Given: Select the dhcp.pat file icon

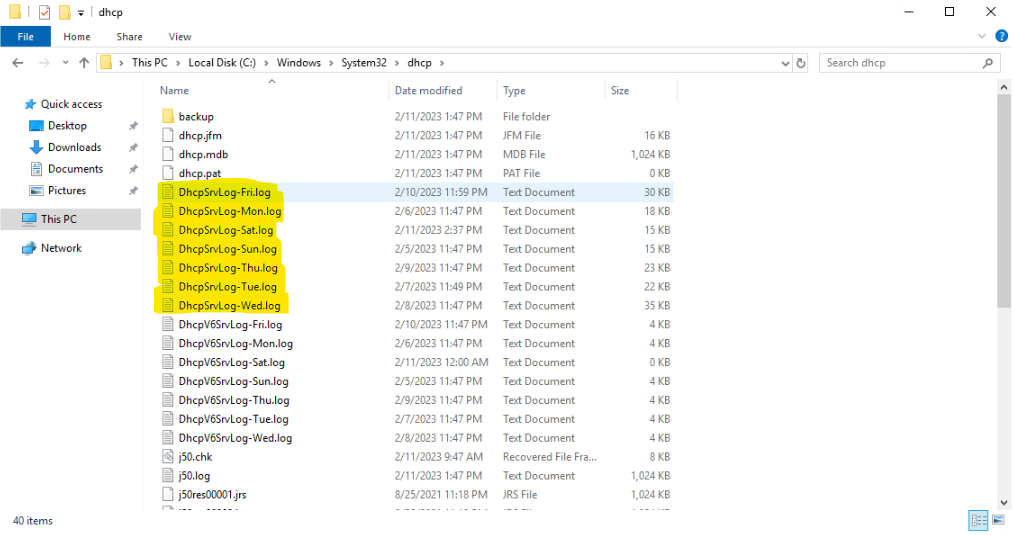Looking at the screenshot, I should tap(168, 173).
